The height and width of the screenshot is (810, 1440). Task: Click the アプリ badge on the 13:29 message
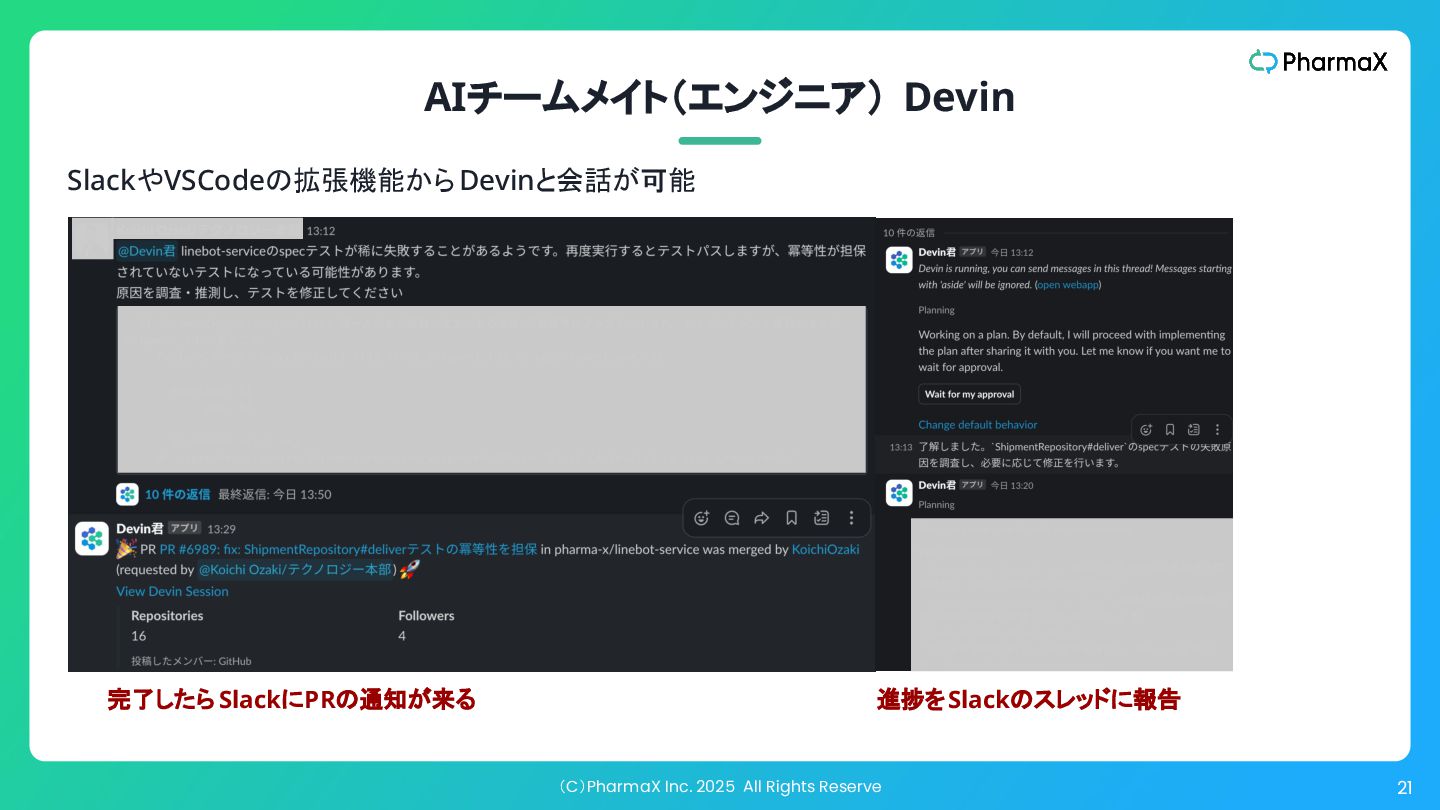pos(184,528)
